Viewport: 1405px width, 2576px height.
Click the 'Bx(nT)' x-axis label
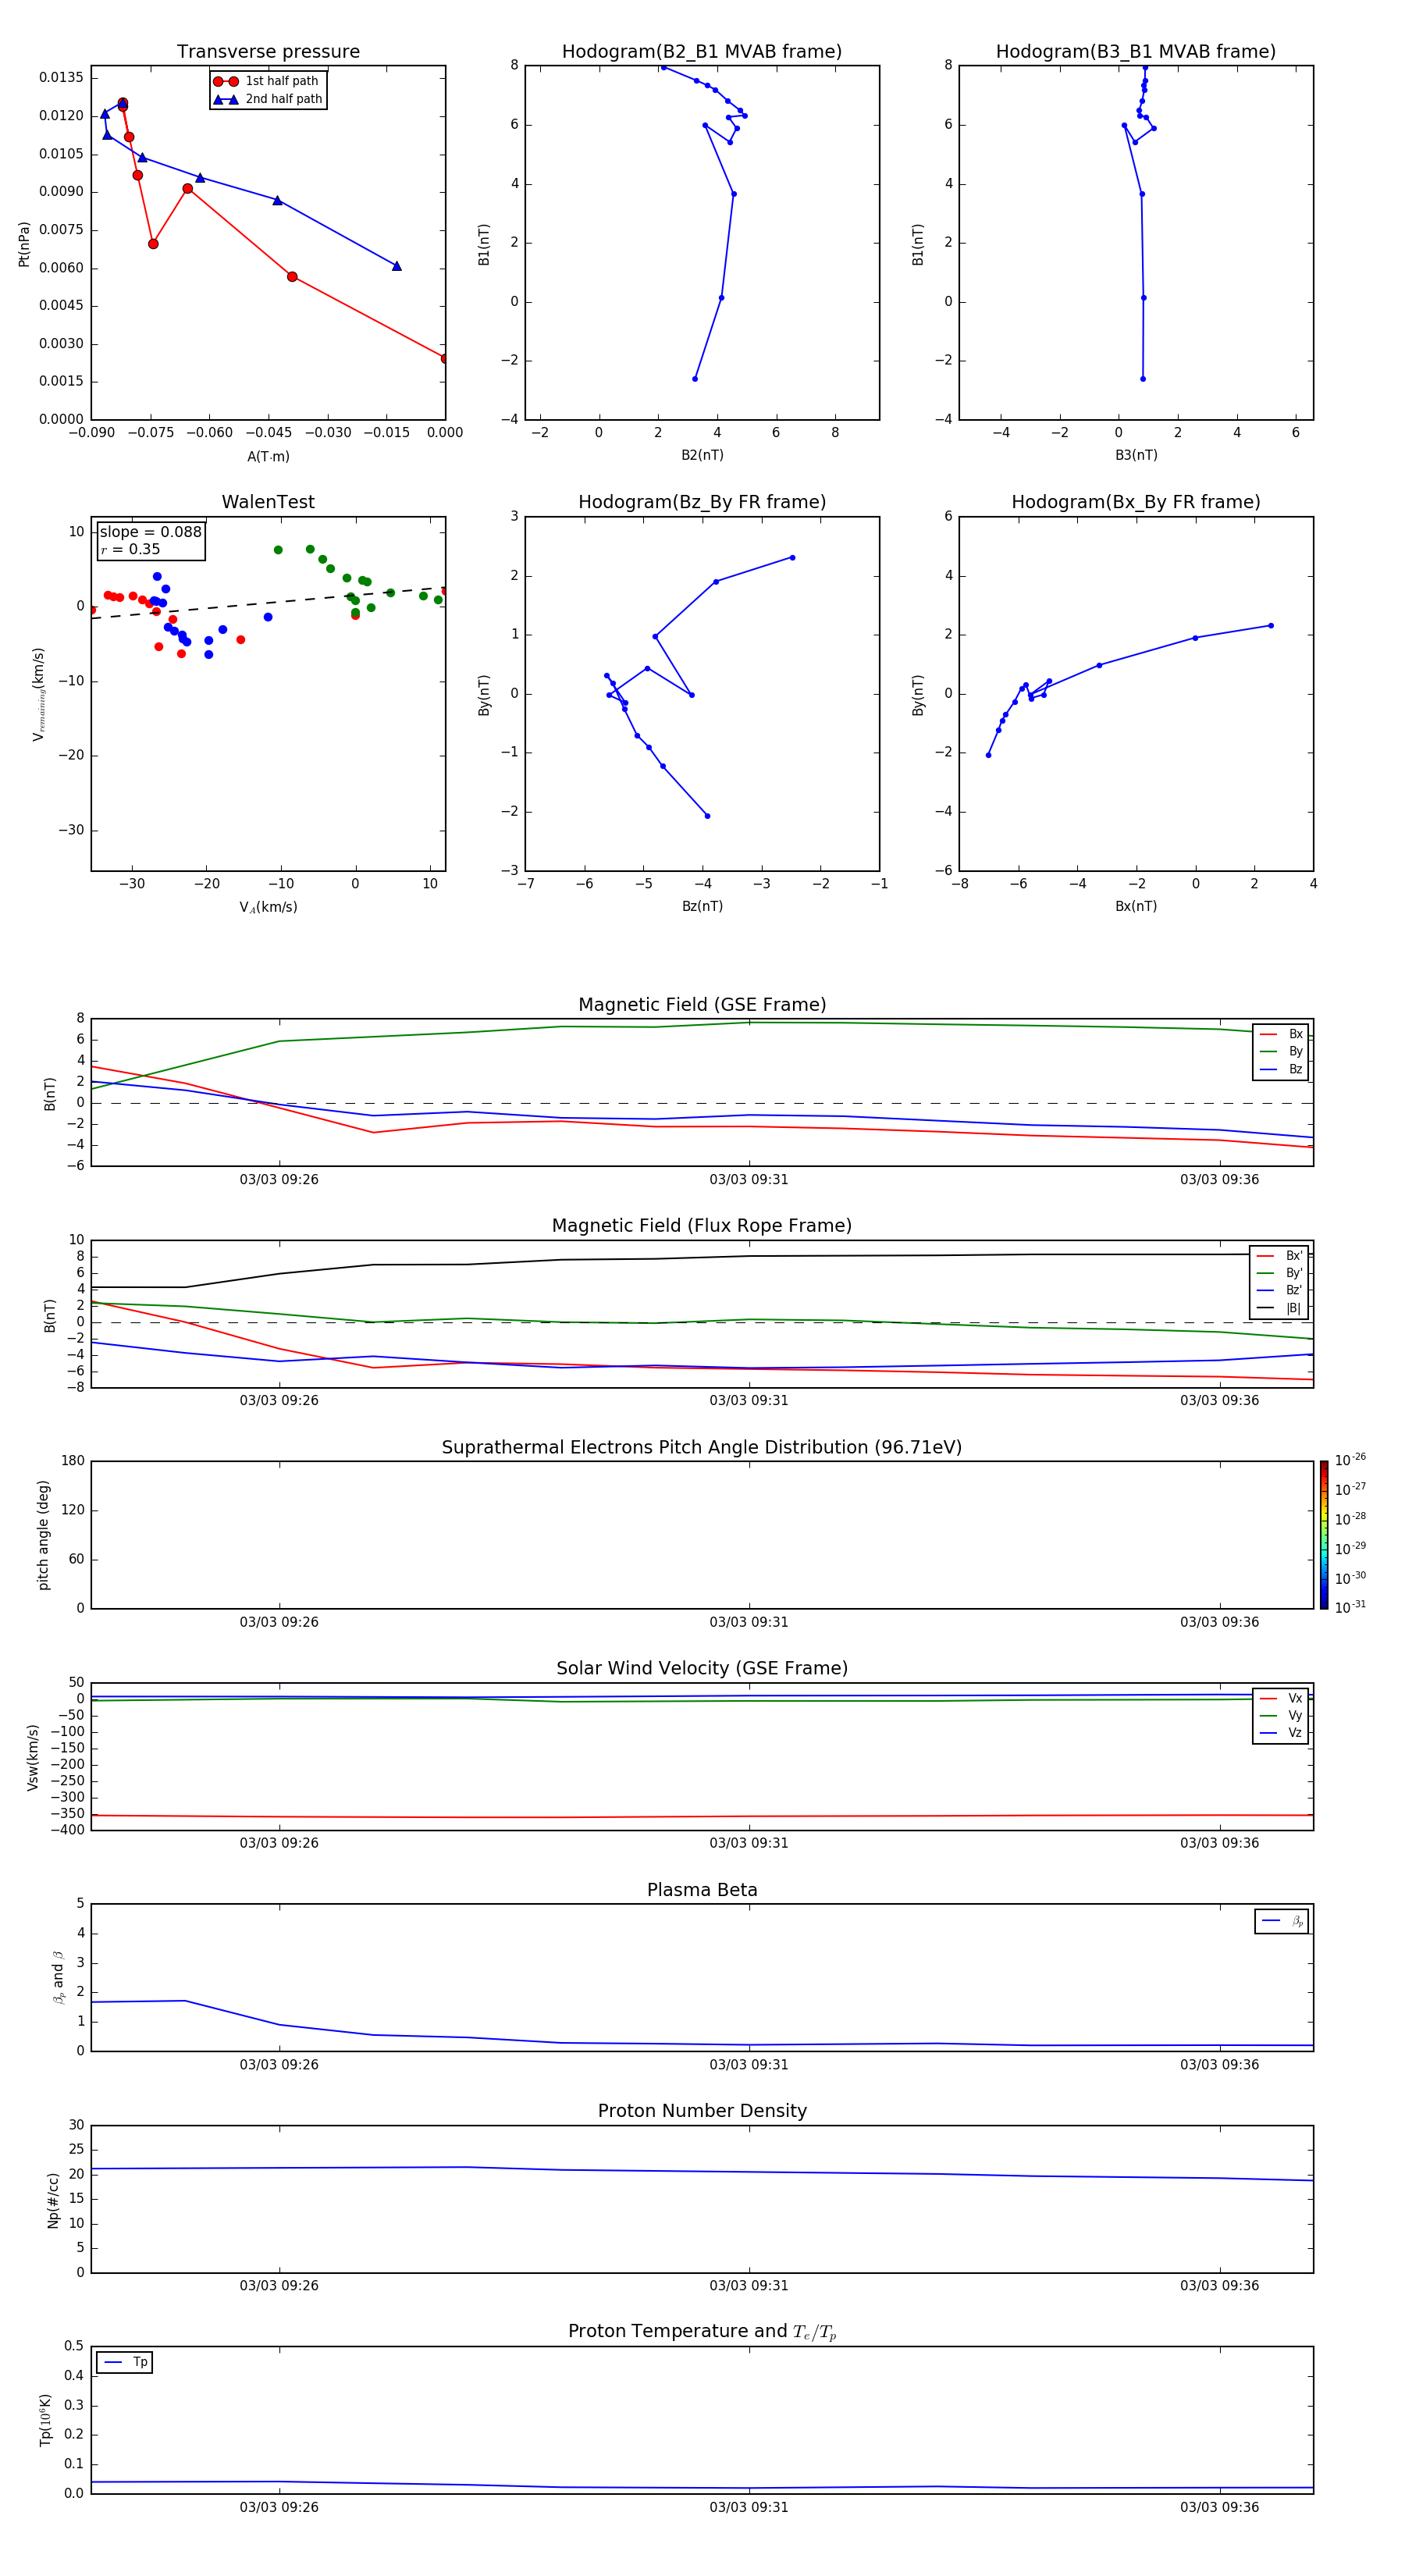[x=1136, y=906]
